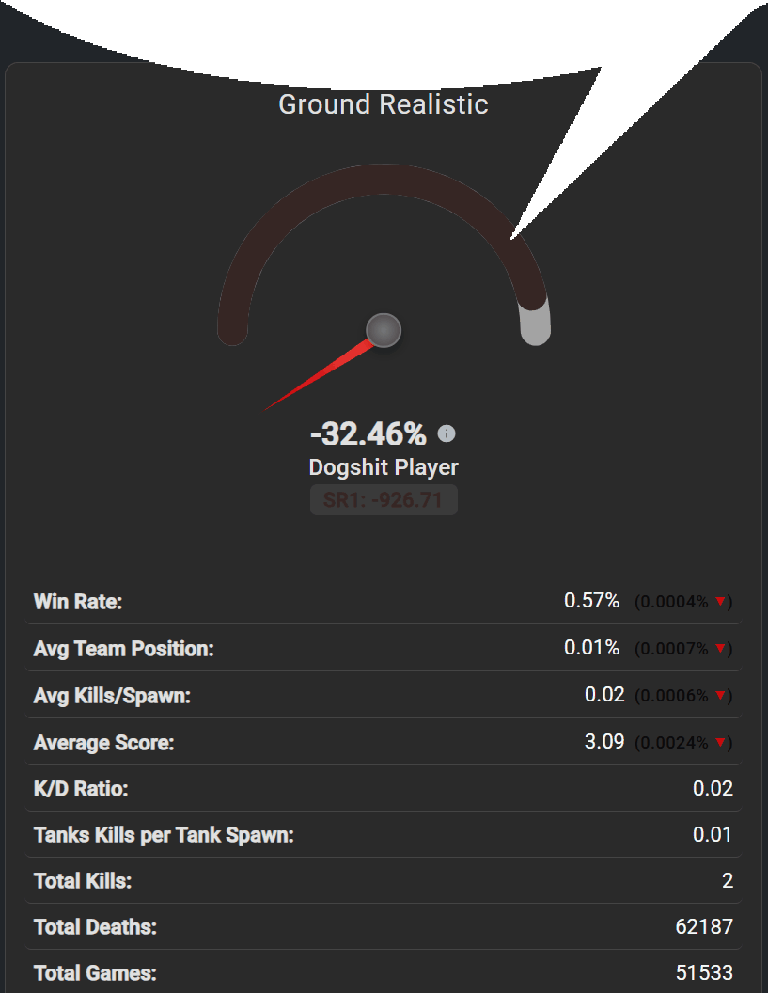The image size is (768, 993).
Task: Click the -32.46% rating value
Action: [368, 434]
